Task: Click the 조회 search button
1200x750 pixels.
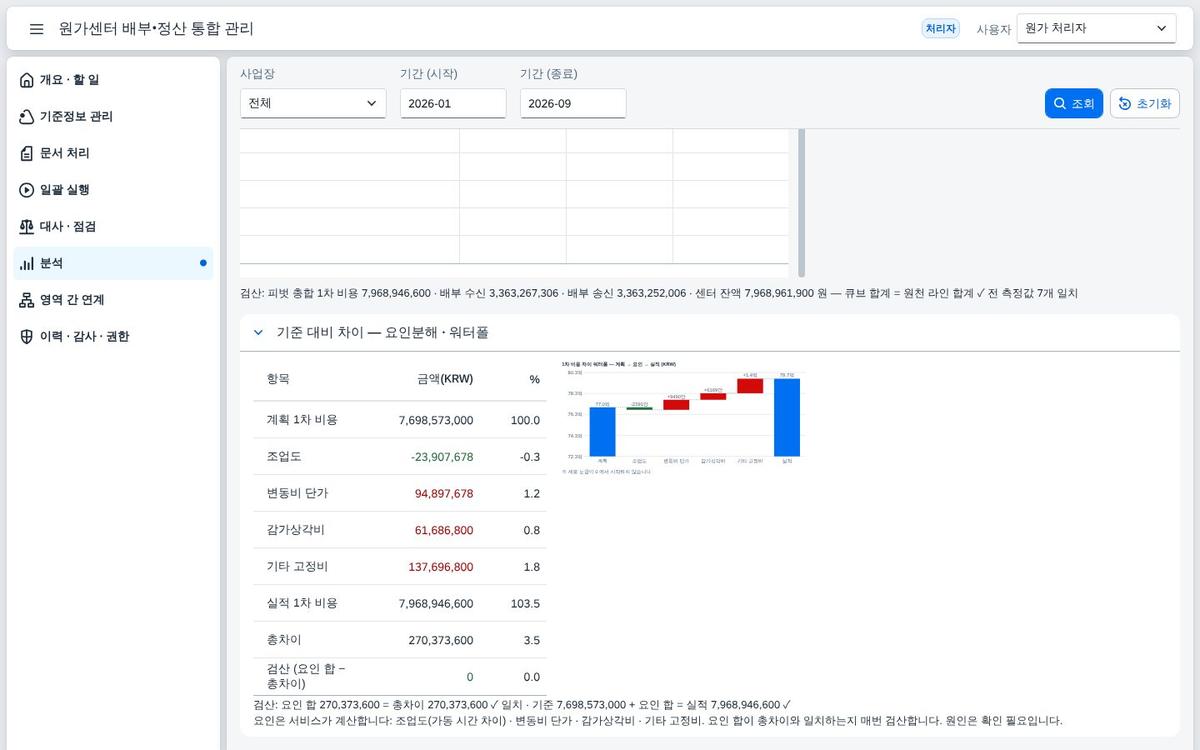Action: pos(1074,103)
